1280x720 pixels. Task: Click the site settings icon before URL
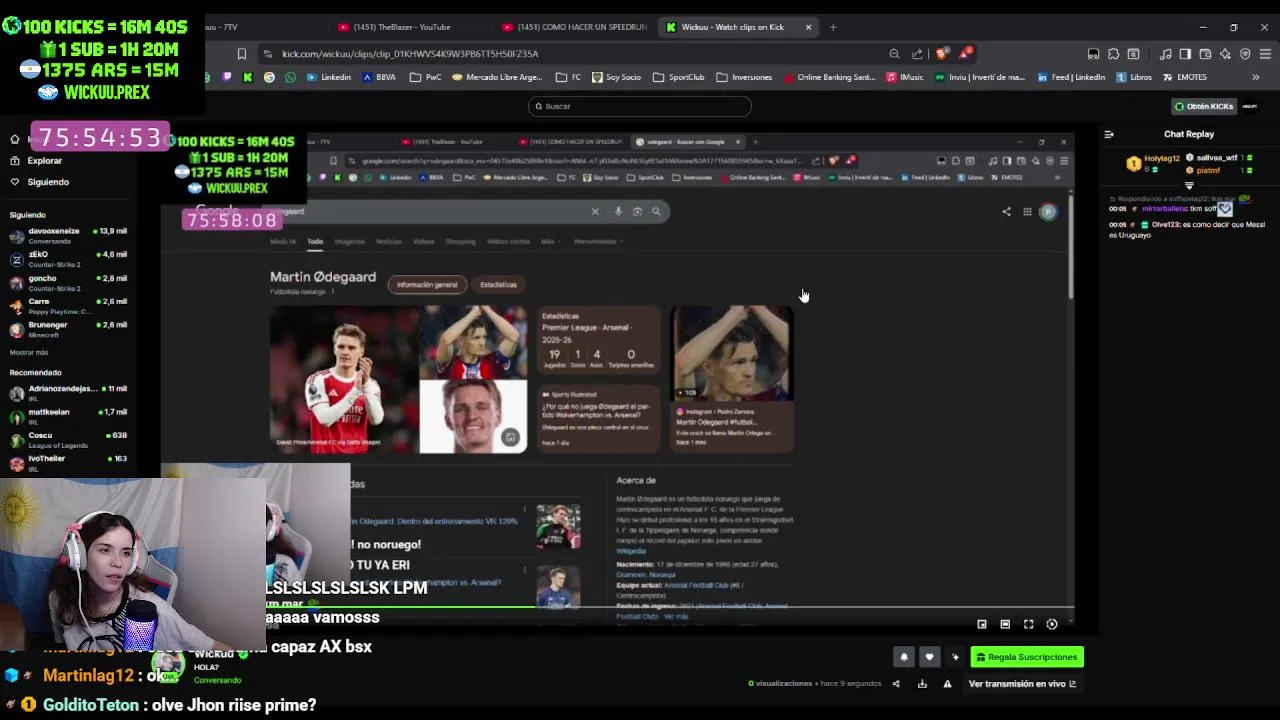(x=267, y=54)
